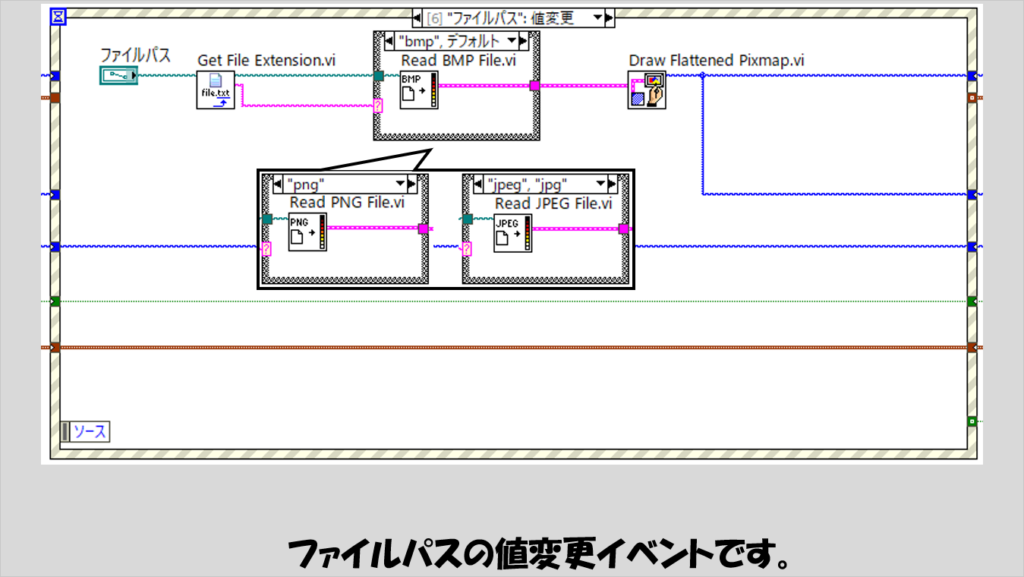Expand the ファイルパス 値変更 event case list

coord(597,18)
